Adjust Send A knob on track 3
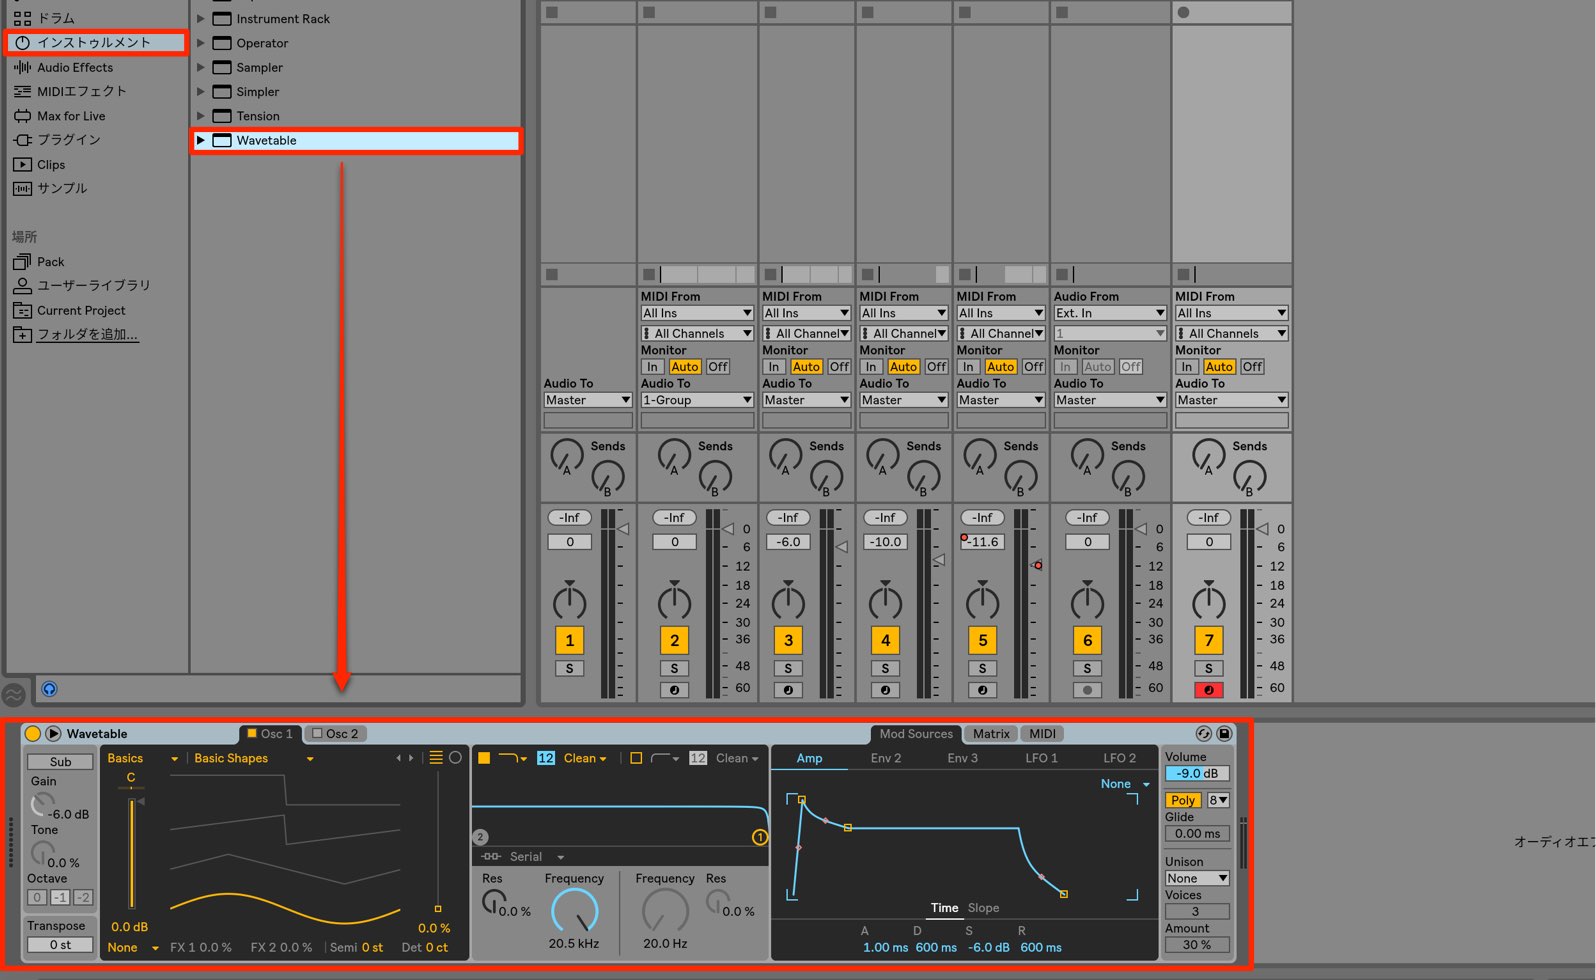This screenshot has height=980, width=1596. 785,456
